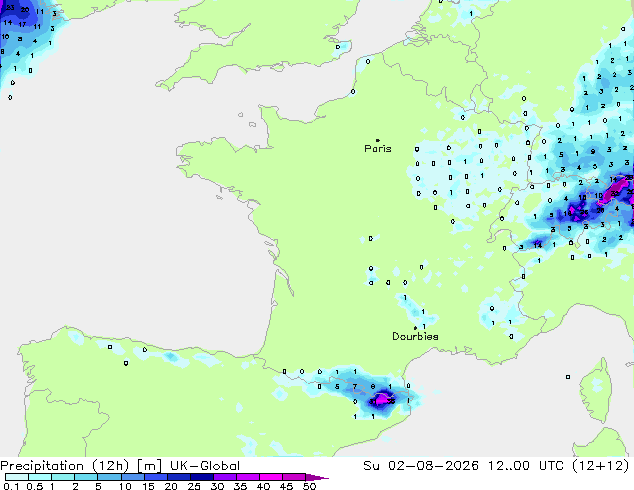Click the '10' legend scale value
The image size is (634, 490).
(x=125, y=486)
